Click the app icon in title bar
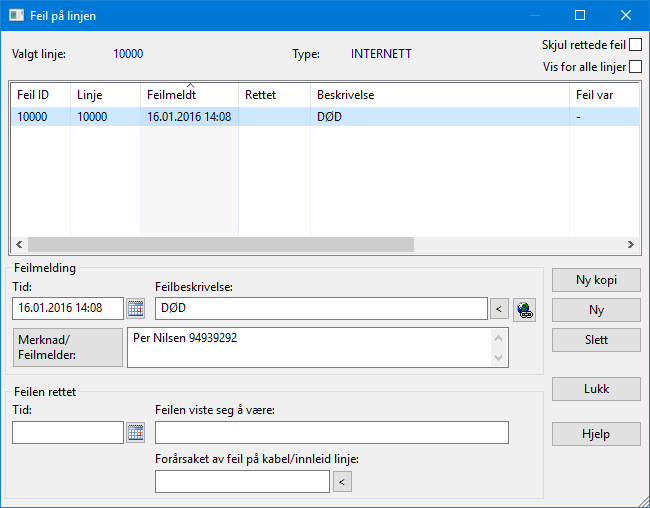 (17, 16)
